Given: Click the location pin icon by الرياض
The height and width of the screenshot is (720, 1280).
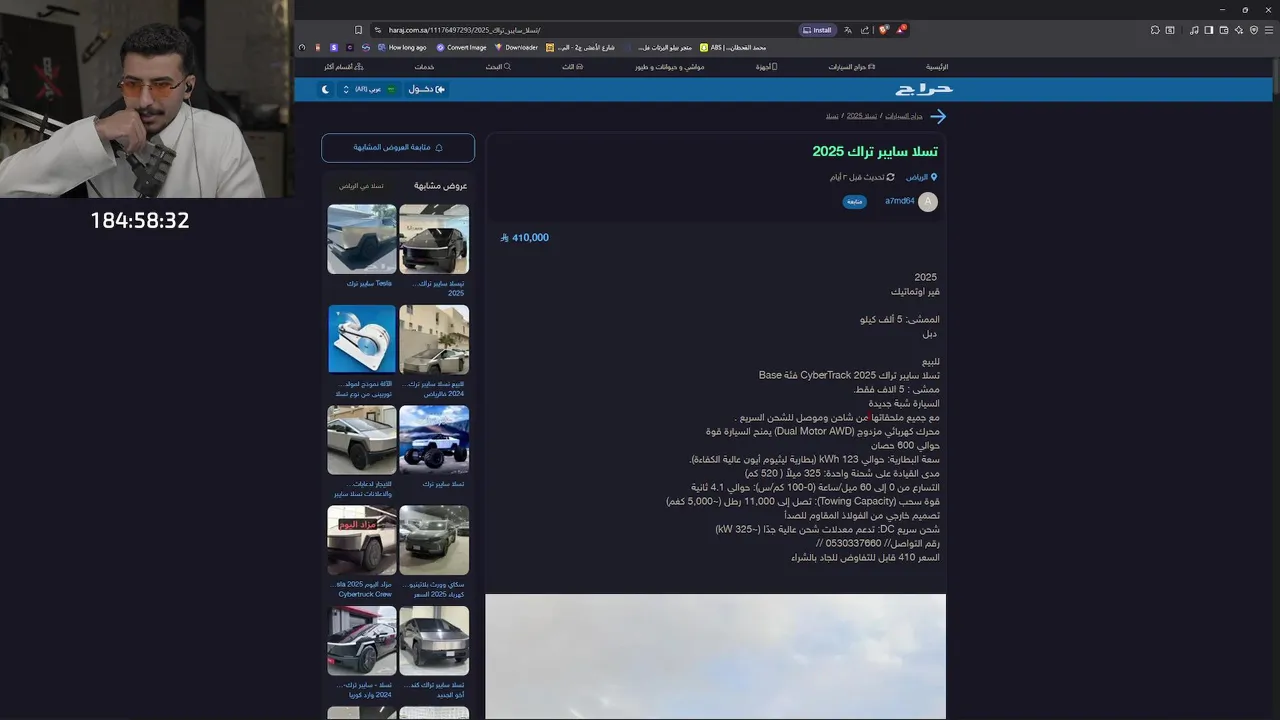Looking at the screenshot, I should pyautogui.click(x=934, y=177).
